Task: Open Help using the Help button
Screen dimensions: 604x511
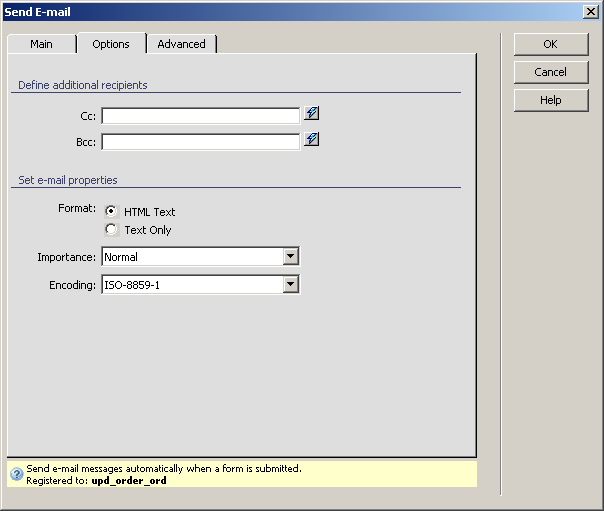Action: 550,100
